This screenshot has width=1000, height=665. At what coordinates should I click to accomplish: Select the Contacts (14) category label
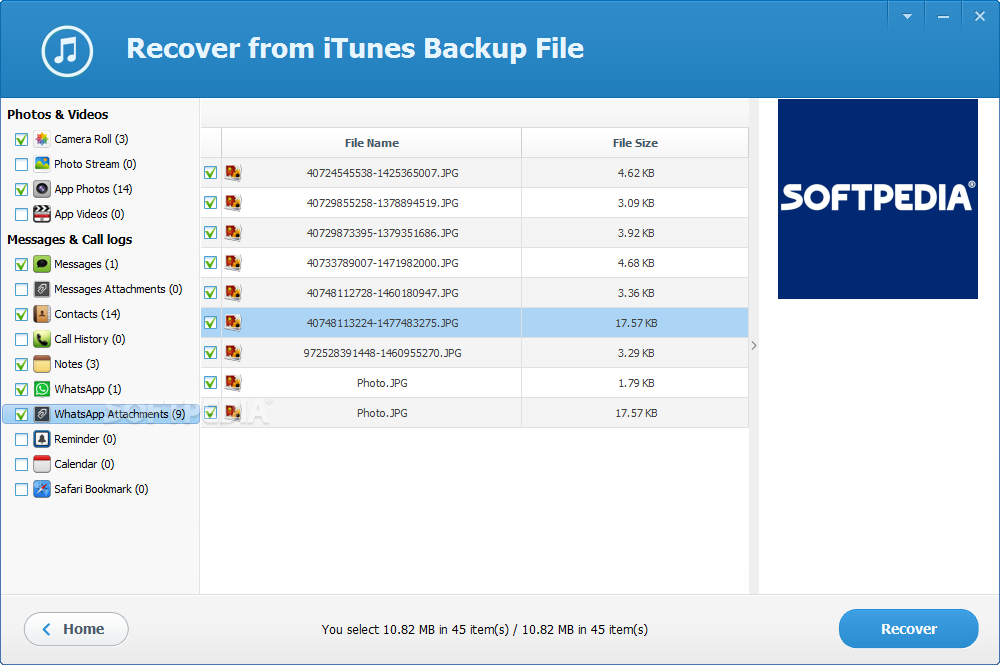[x=87, y=314]
